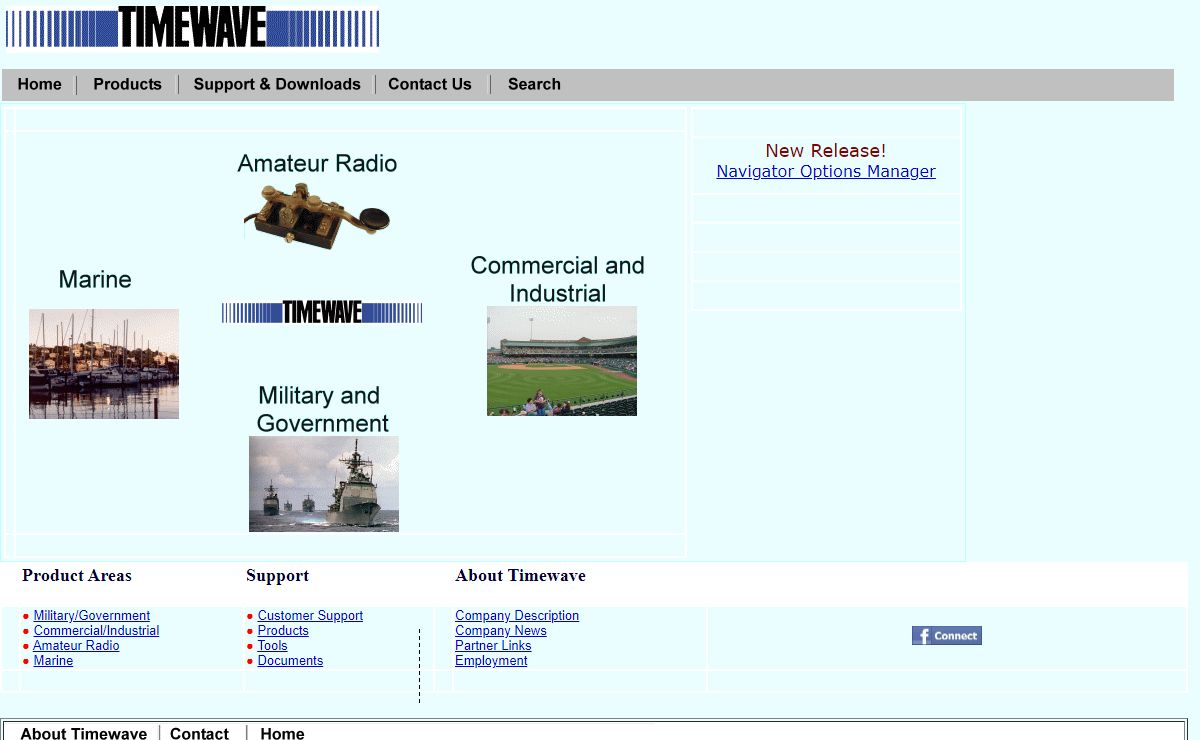
Task: Open the Company News link
Action: 501,631
